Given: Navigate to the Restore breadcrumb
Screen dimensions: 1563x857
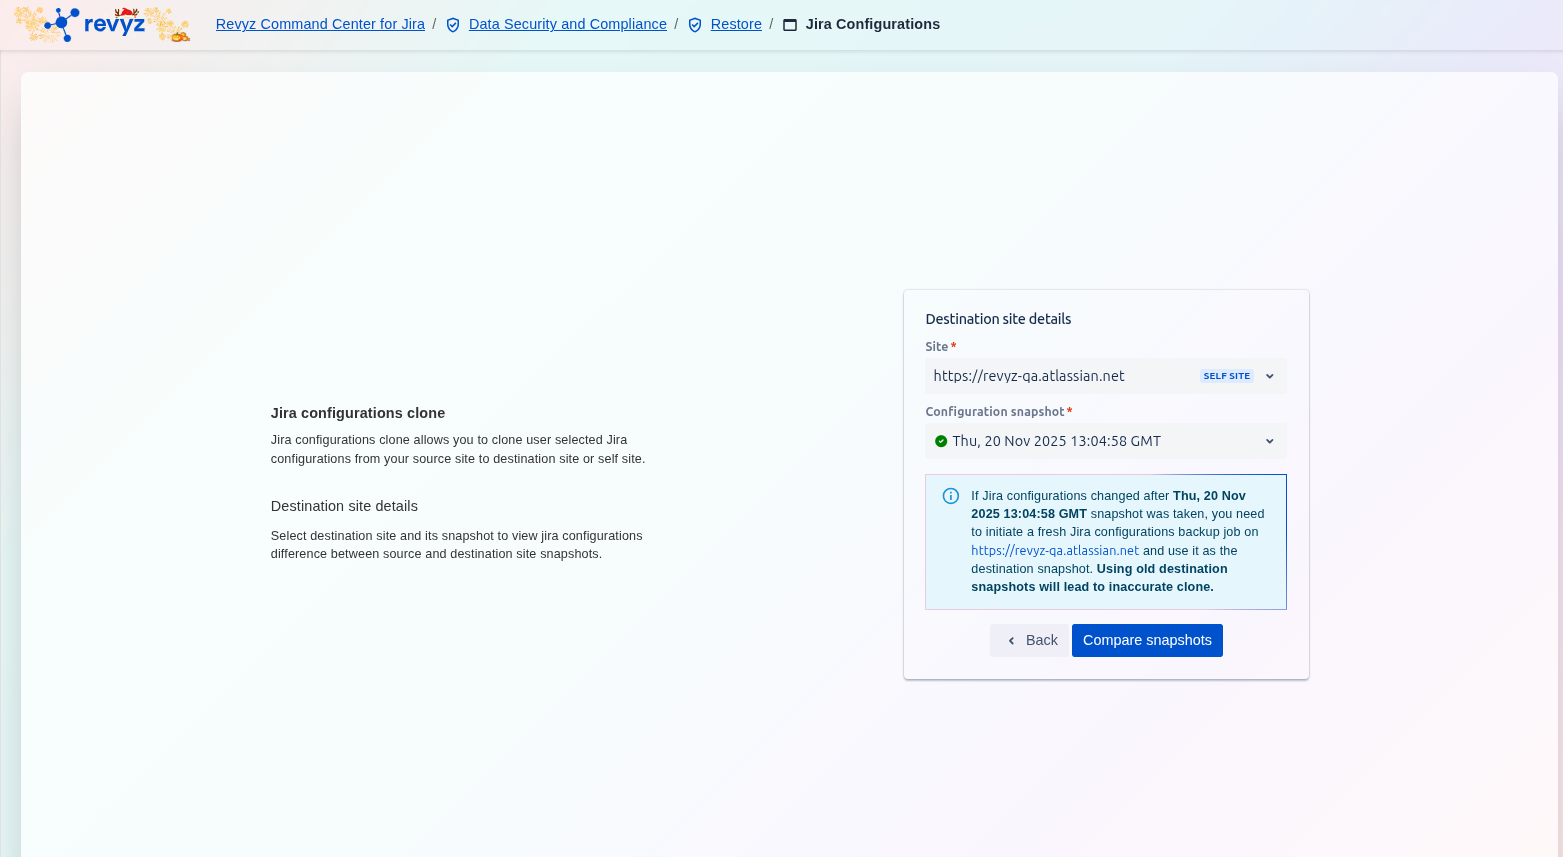Looking at the screenshot, I should pyautogui.click(x=736, y=24).
